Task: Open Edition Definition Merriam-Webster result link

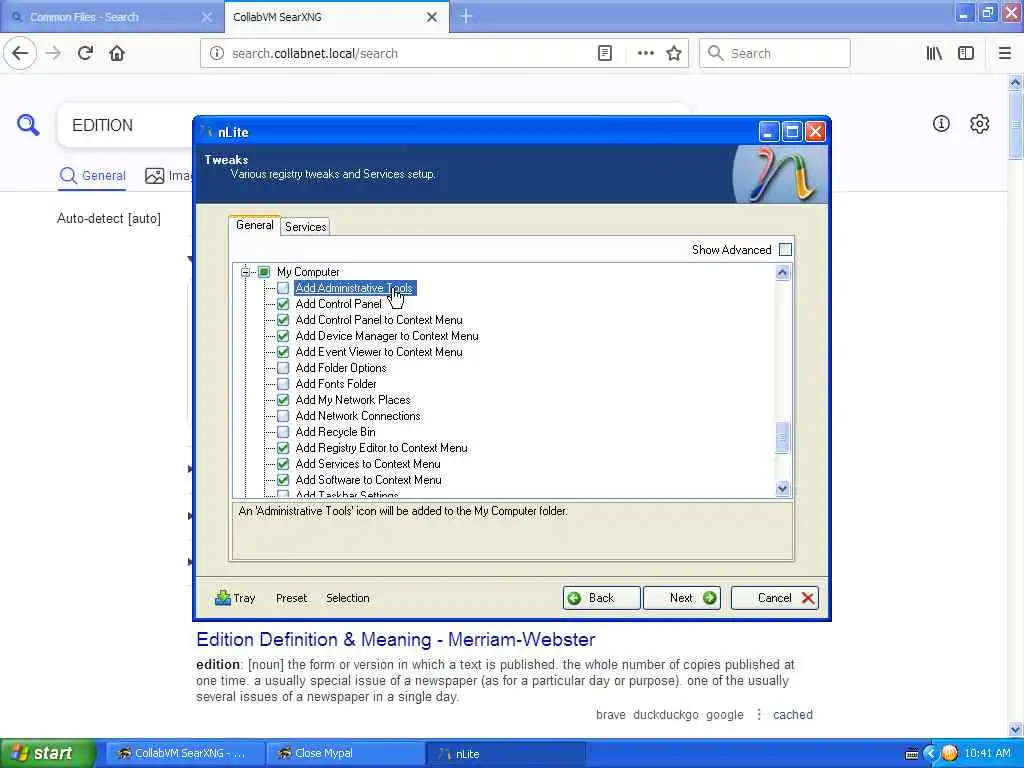Action: tap(396, 639)
